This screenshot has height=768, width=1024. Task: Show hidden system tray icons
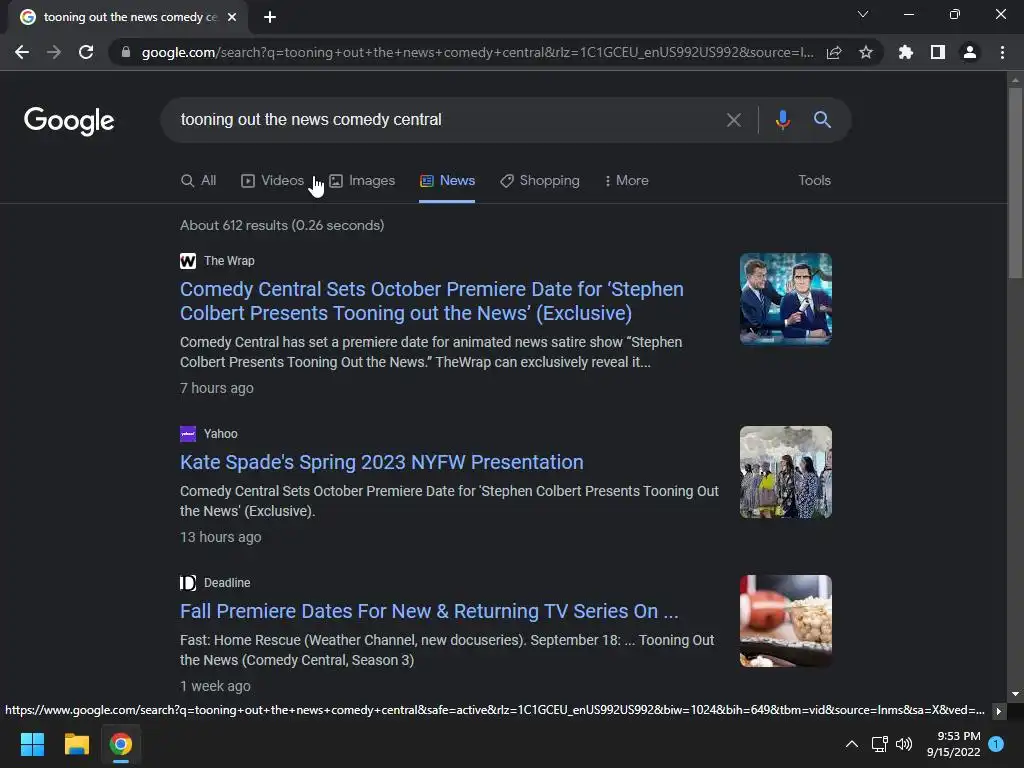[x=852, y=744]
